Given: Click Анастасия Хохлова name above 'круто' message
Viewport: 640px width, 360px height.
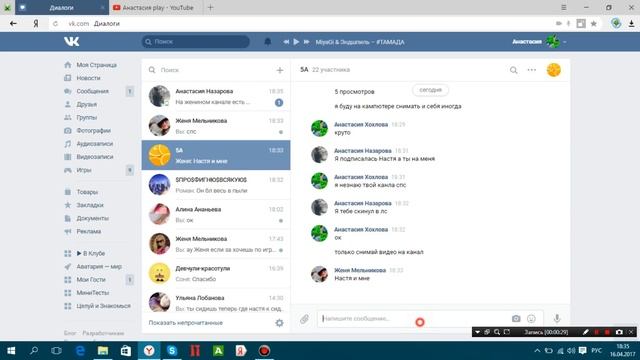Looking at the screenshot, I should (361, 124).
